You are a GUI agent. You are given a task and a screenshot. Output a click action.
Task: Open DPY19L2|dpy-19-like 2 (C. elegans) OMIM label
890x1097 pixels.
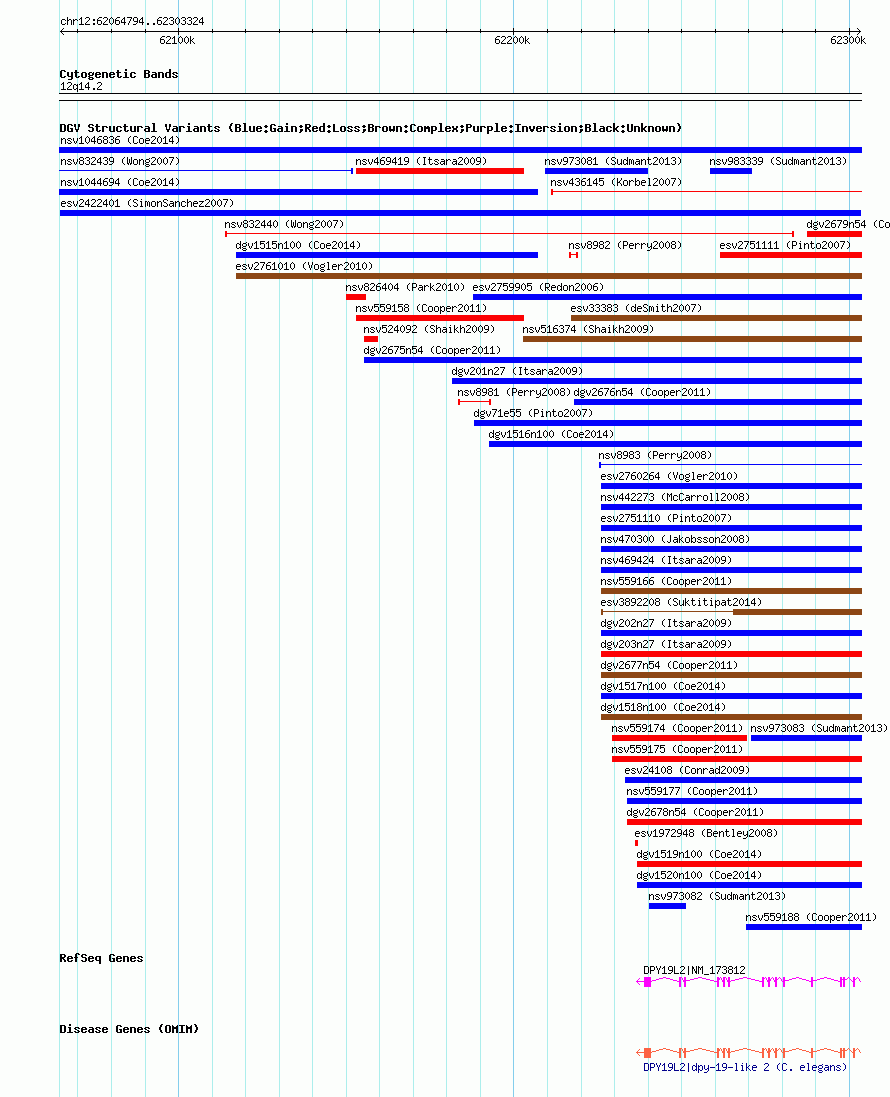[745, 1067]
